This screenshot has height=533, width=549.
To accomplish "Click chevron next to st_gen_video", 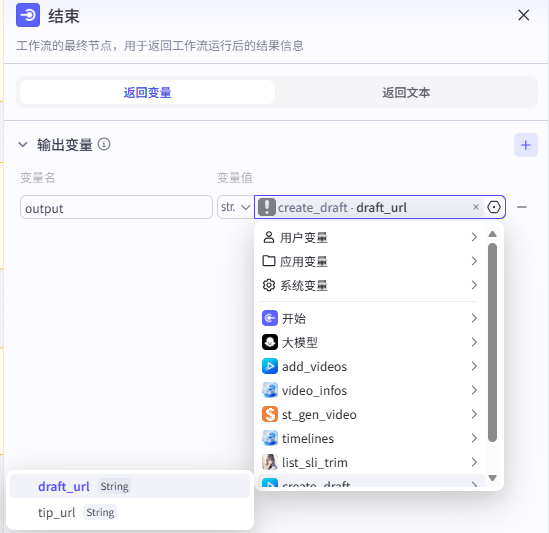I will tap(474, 414).
